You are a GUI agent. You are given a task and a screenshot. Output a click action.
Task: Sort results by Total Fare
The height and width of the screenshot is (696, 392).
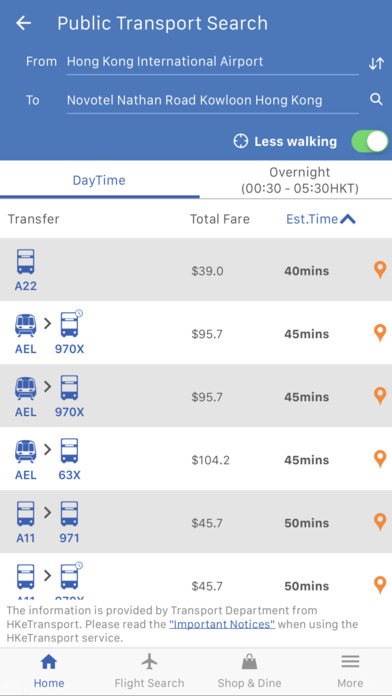pos(220,219)
